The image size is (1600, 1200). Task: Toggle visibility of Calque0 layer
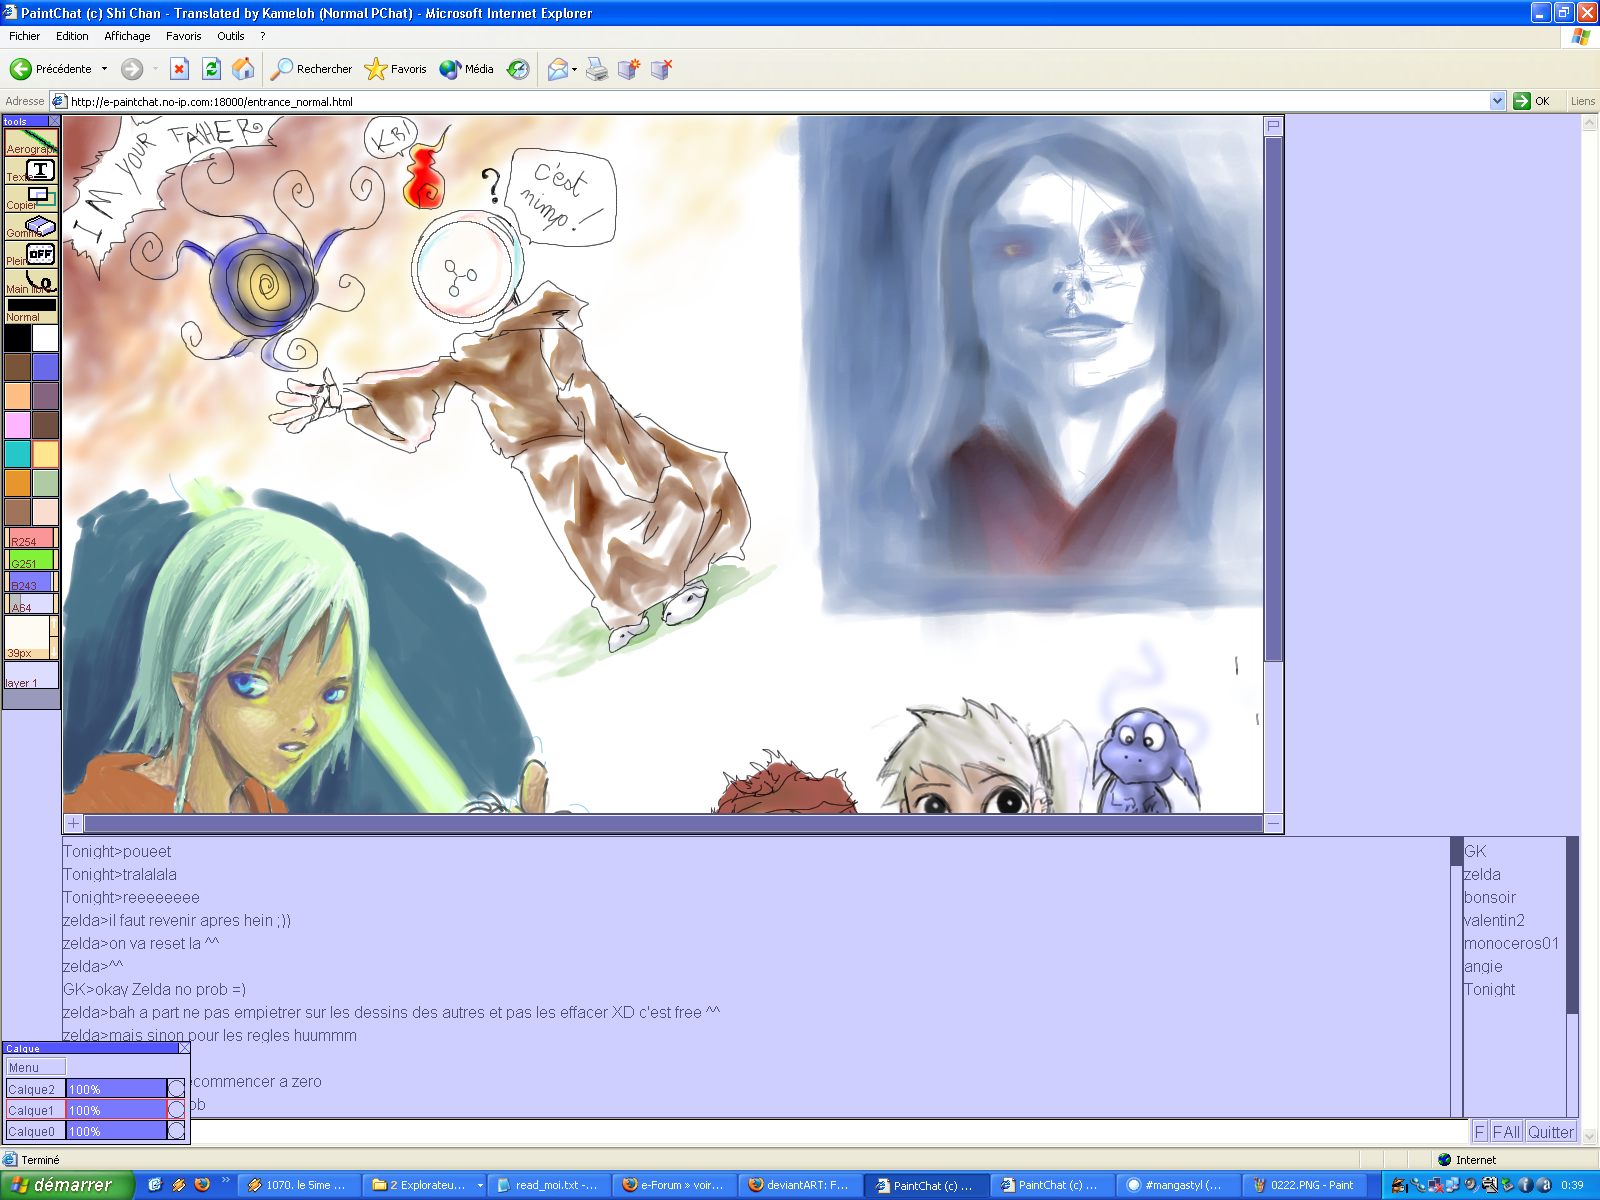tap(176, 1131)
